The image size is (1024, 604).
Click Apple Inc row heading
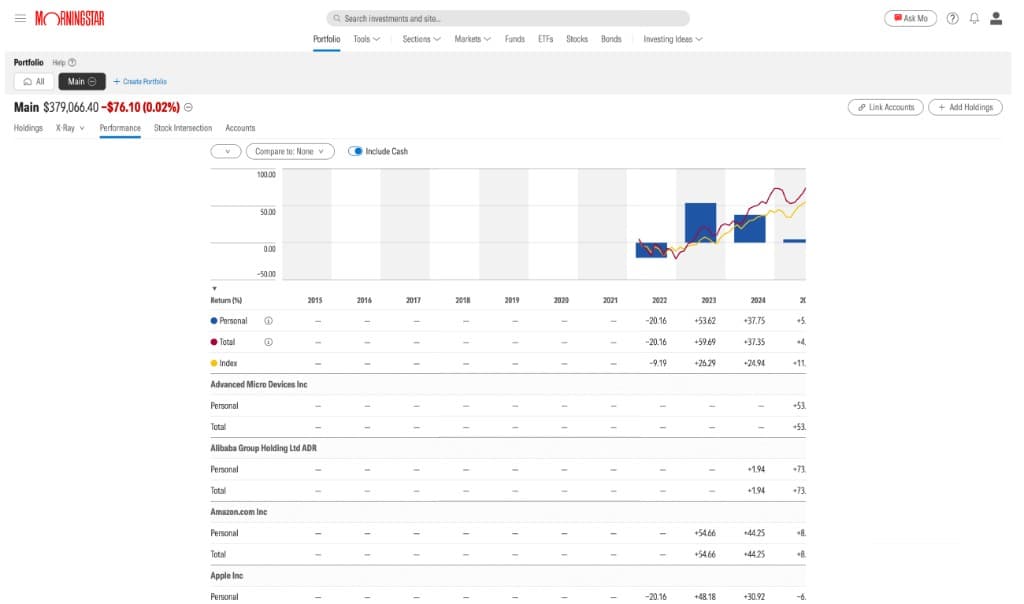[x=227, y=576]
